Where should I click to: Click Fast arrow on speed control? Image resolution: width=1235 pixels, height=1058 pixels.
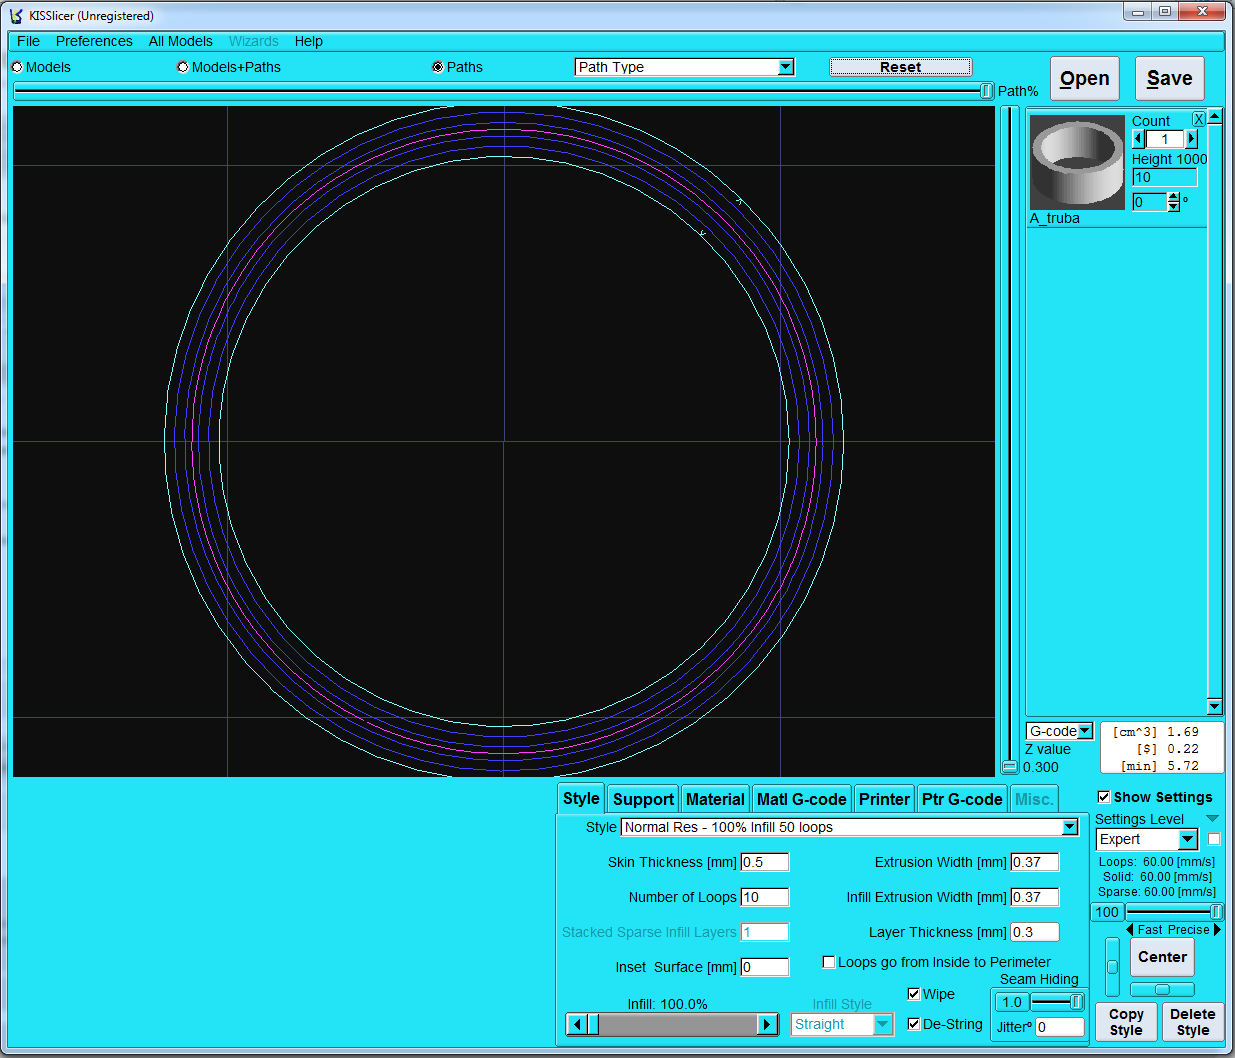tap(1130, 930)
